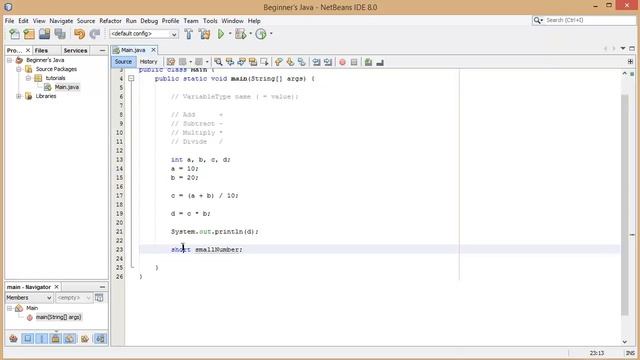Click the Undo arrow icon
The width and height of the screenshot is (640, 360).
79,34
